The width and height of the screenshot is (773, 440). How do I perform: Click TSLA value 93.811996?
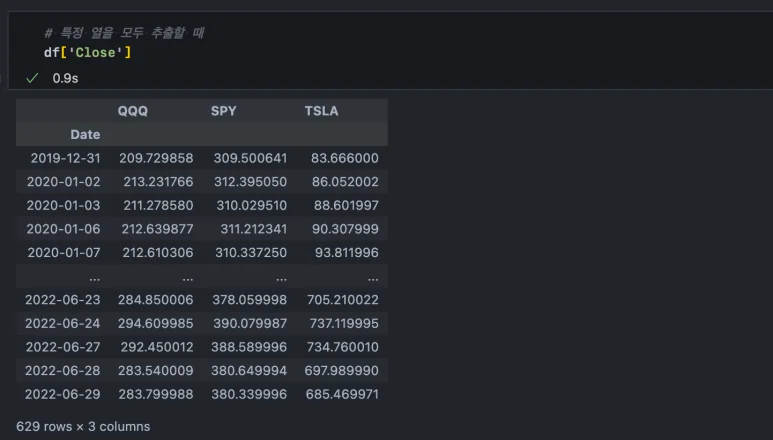[345, 252]
